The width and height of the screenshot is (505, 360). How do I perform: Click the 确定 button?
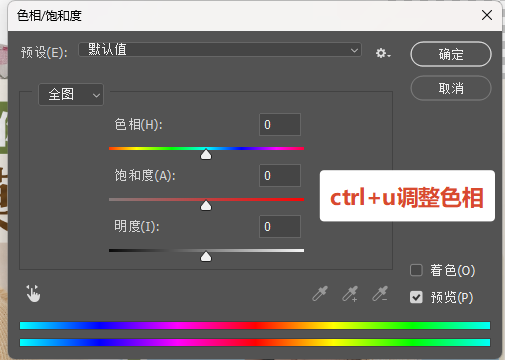click(x=451, y=54)
